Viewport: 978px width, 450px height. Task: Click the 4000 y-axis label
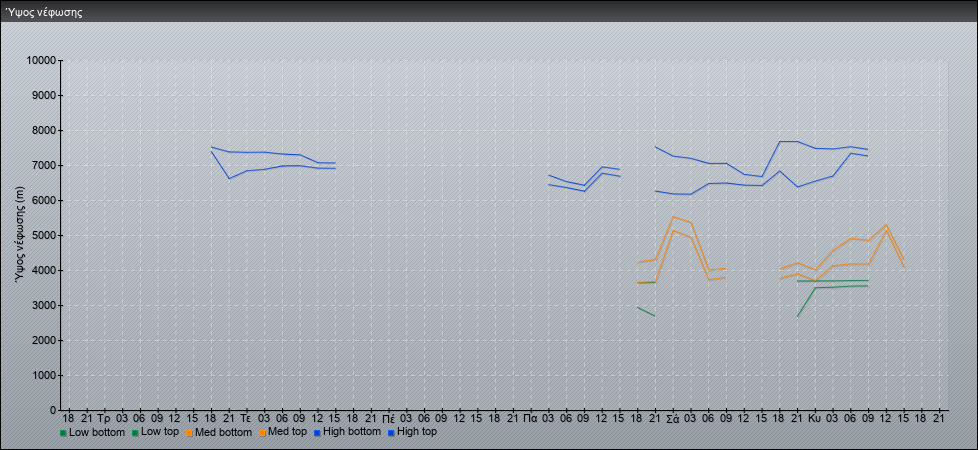[44, 270]
